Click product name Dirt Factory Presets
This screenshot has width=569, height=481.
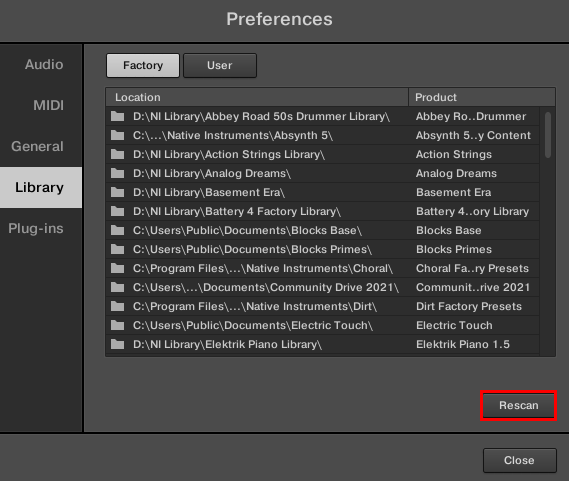[x=469, y=306]
